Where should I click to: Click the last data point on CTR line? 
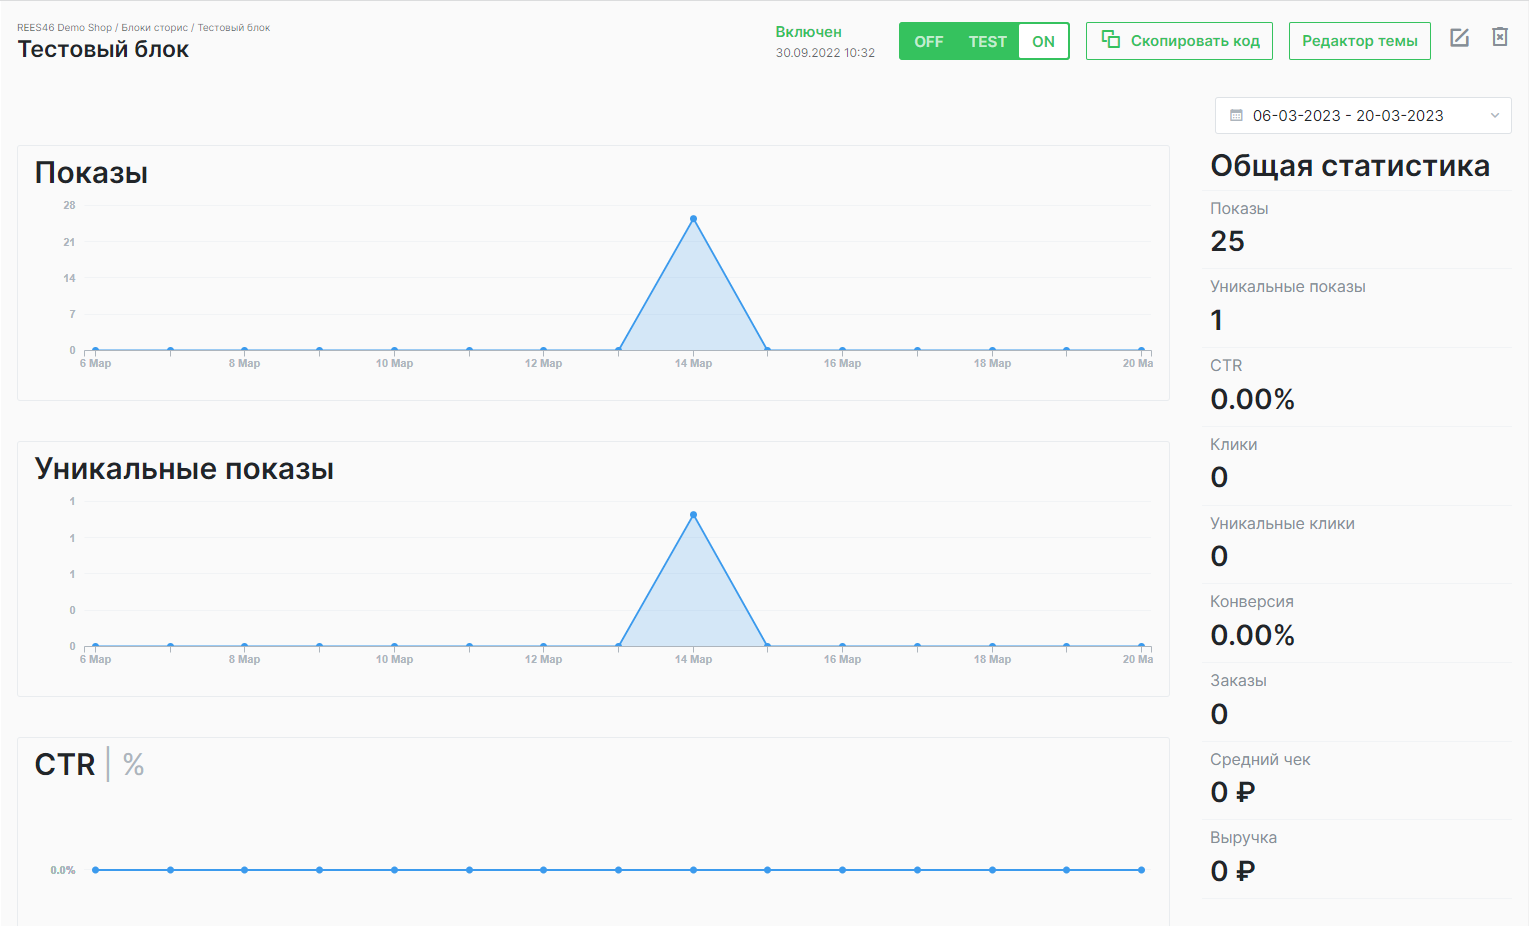[x=1141, y=870]
